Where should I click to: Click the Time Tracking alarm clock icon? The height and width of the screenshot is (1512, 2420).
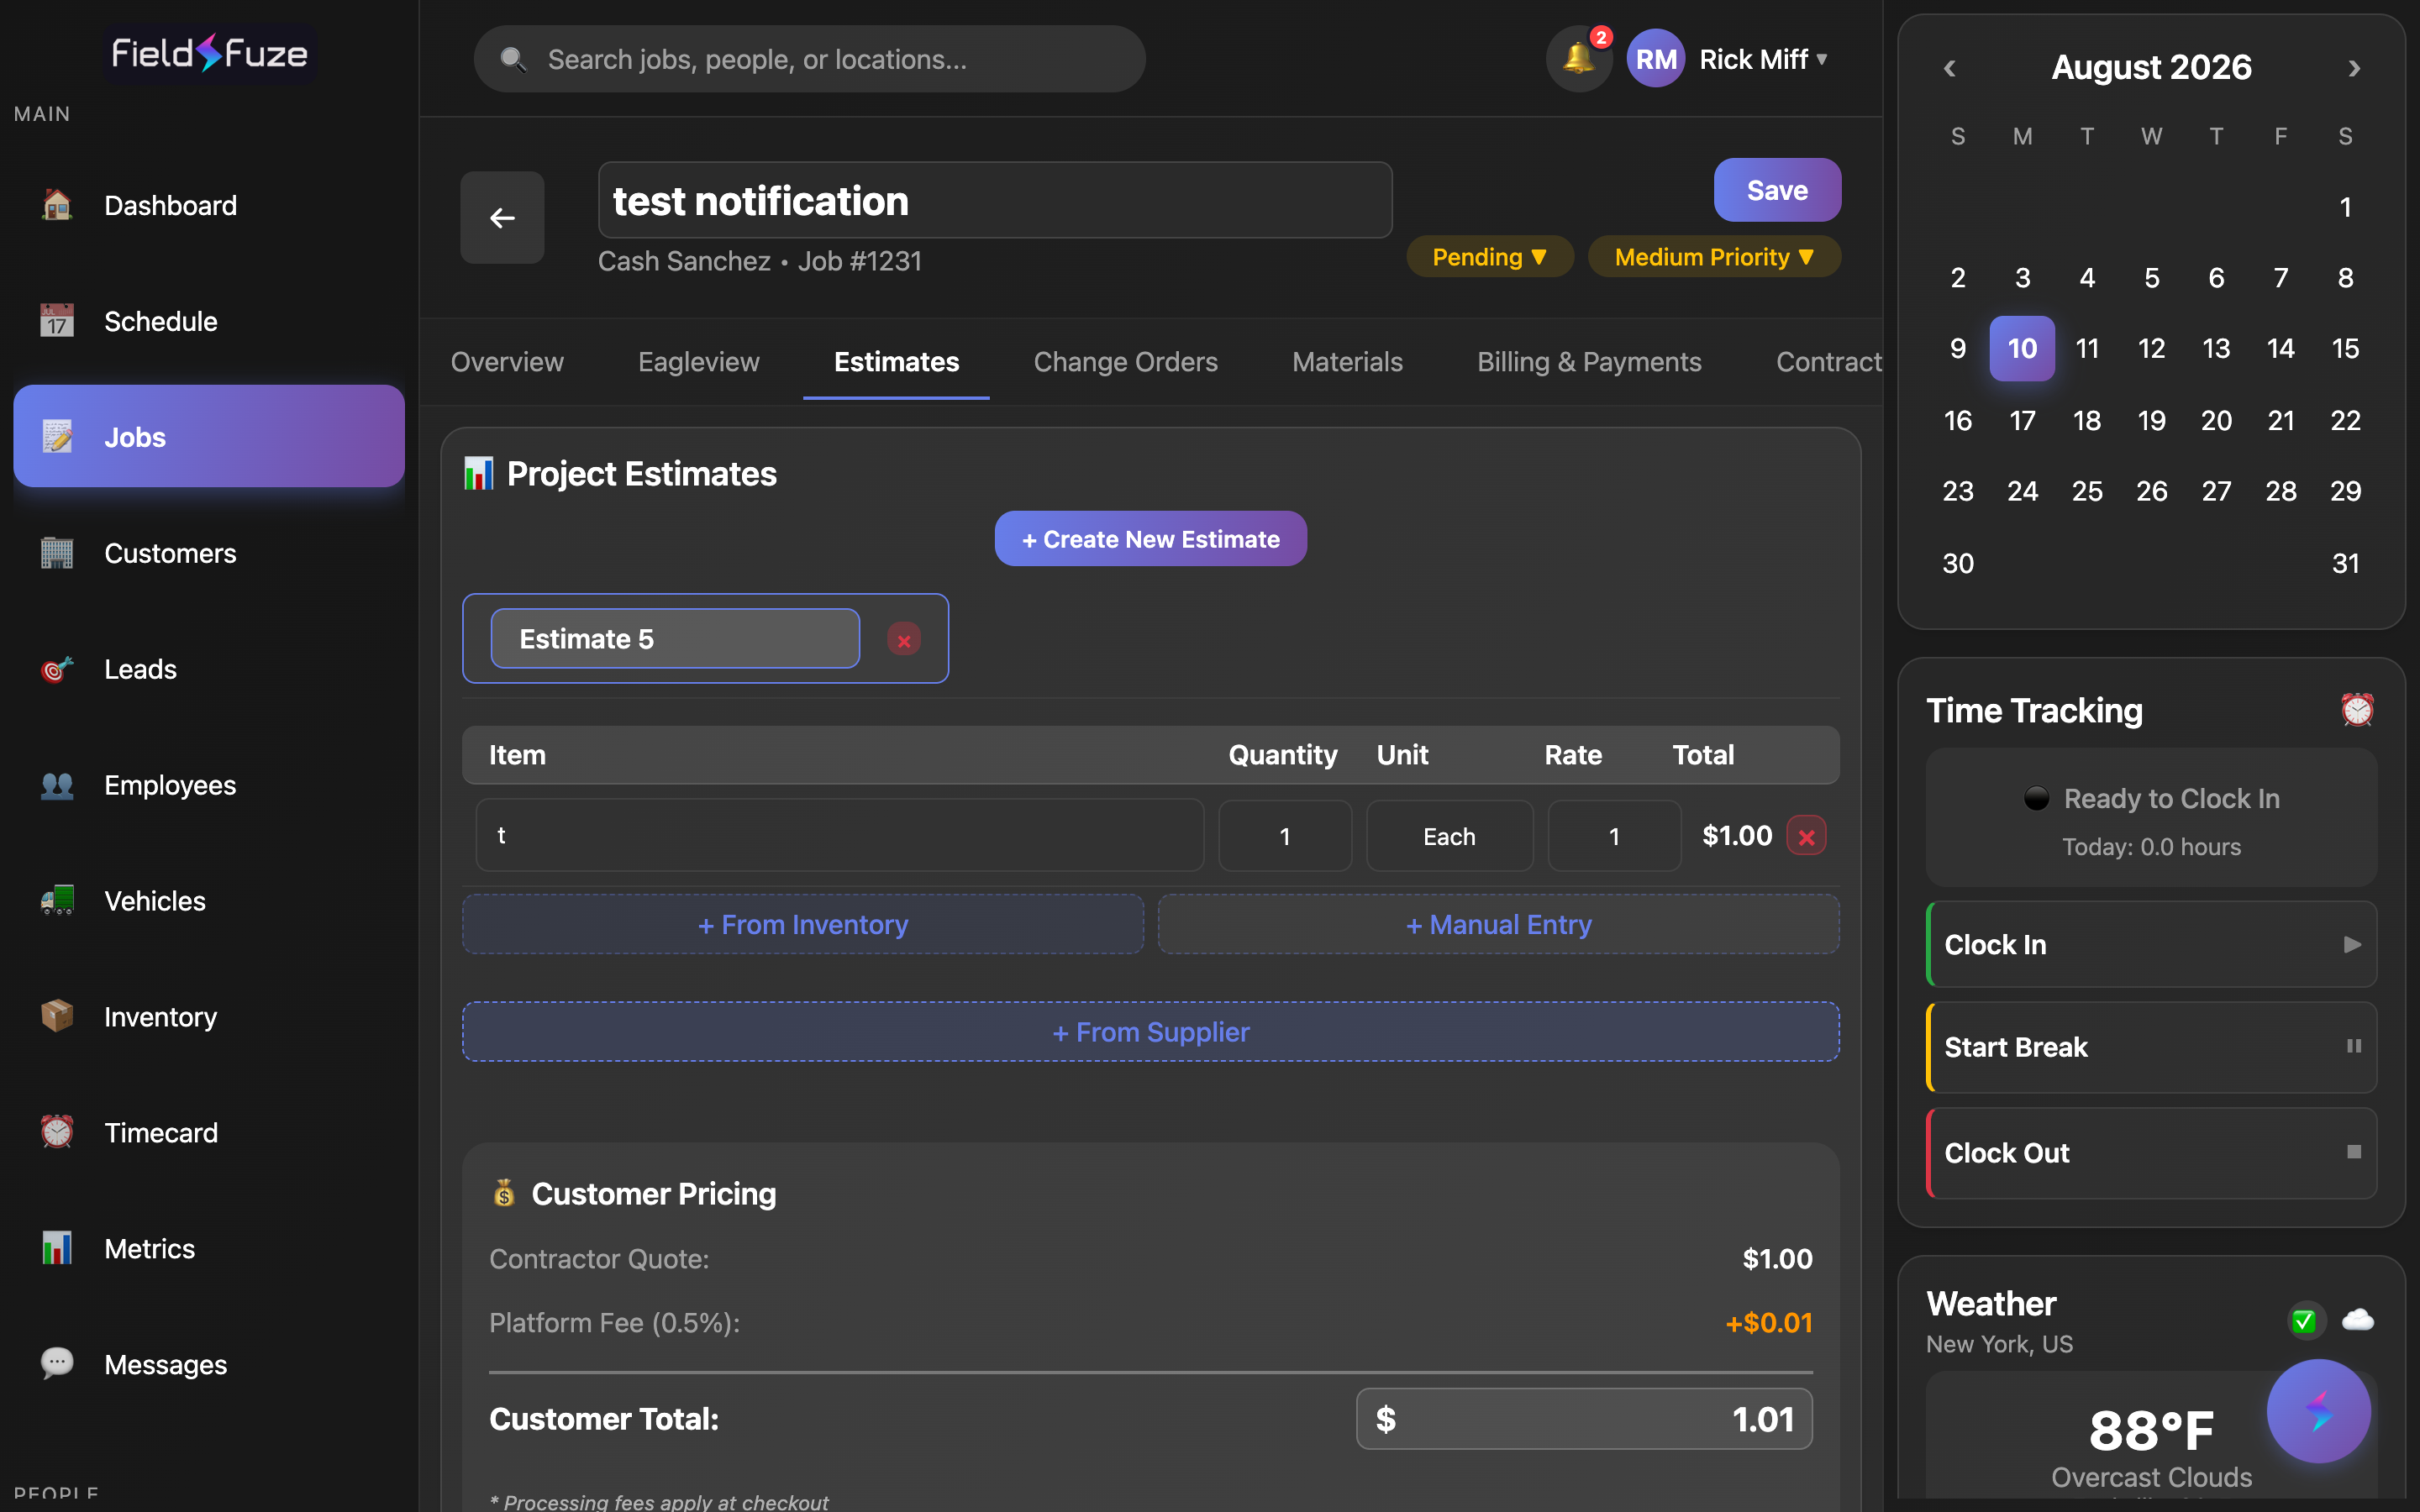2357,710
